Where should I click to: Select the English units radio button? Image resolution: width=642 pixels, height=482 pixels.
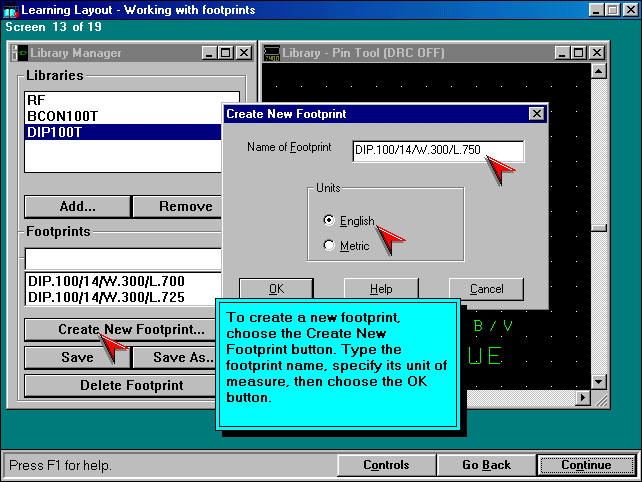tap(330, 220)
